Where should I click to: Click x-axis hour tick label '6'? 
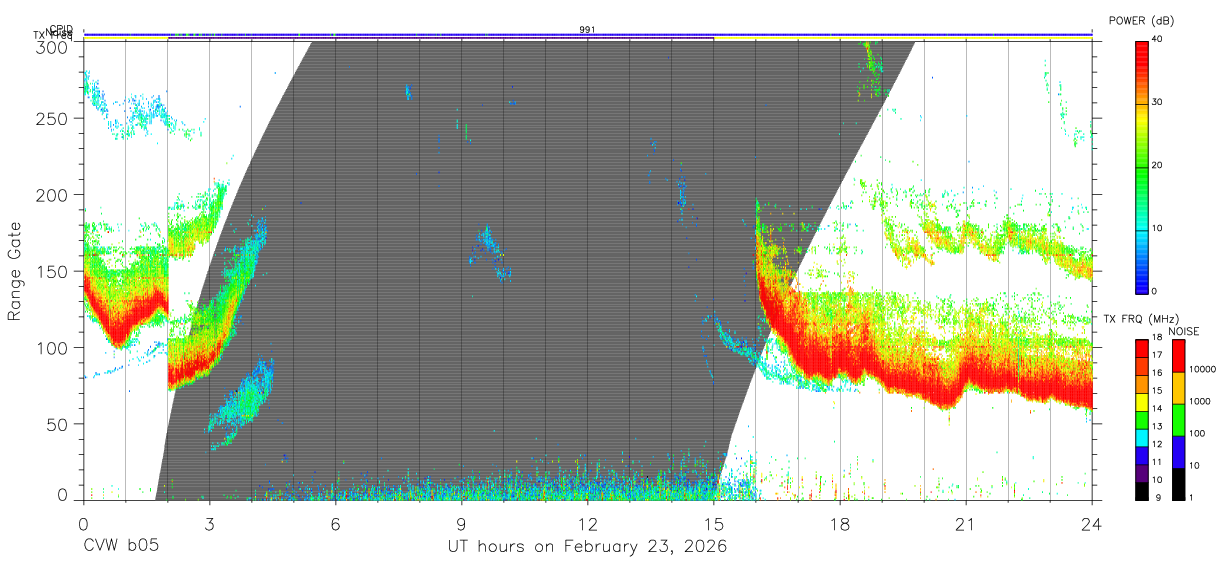(x=335, y=524)
